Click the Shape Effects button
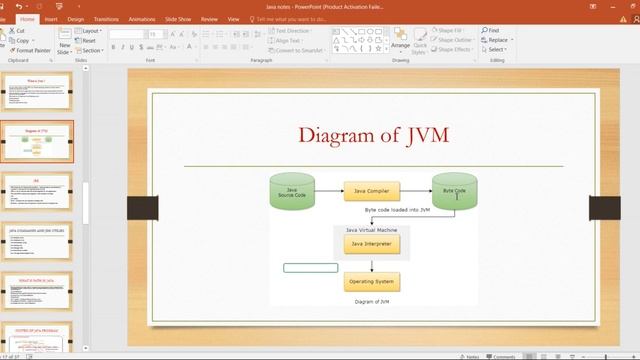Screen dimensions: 640x360 pyautogui.click(x=452, y=49)
